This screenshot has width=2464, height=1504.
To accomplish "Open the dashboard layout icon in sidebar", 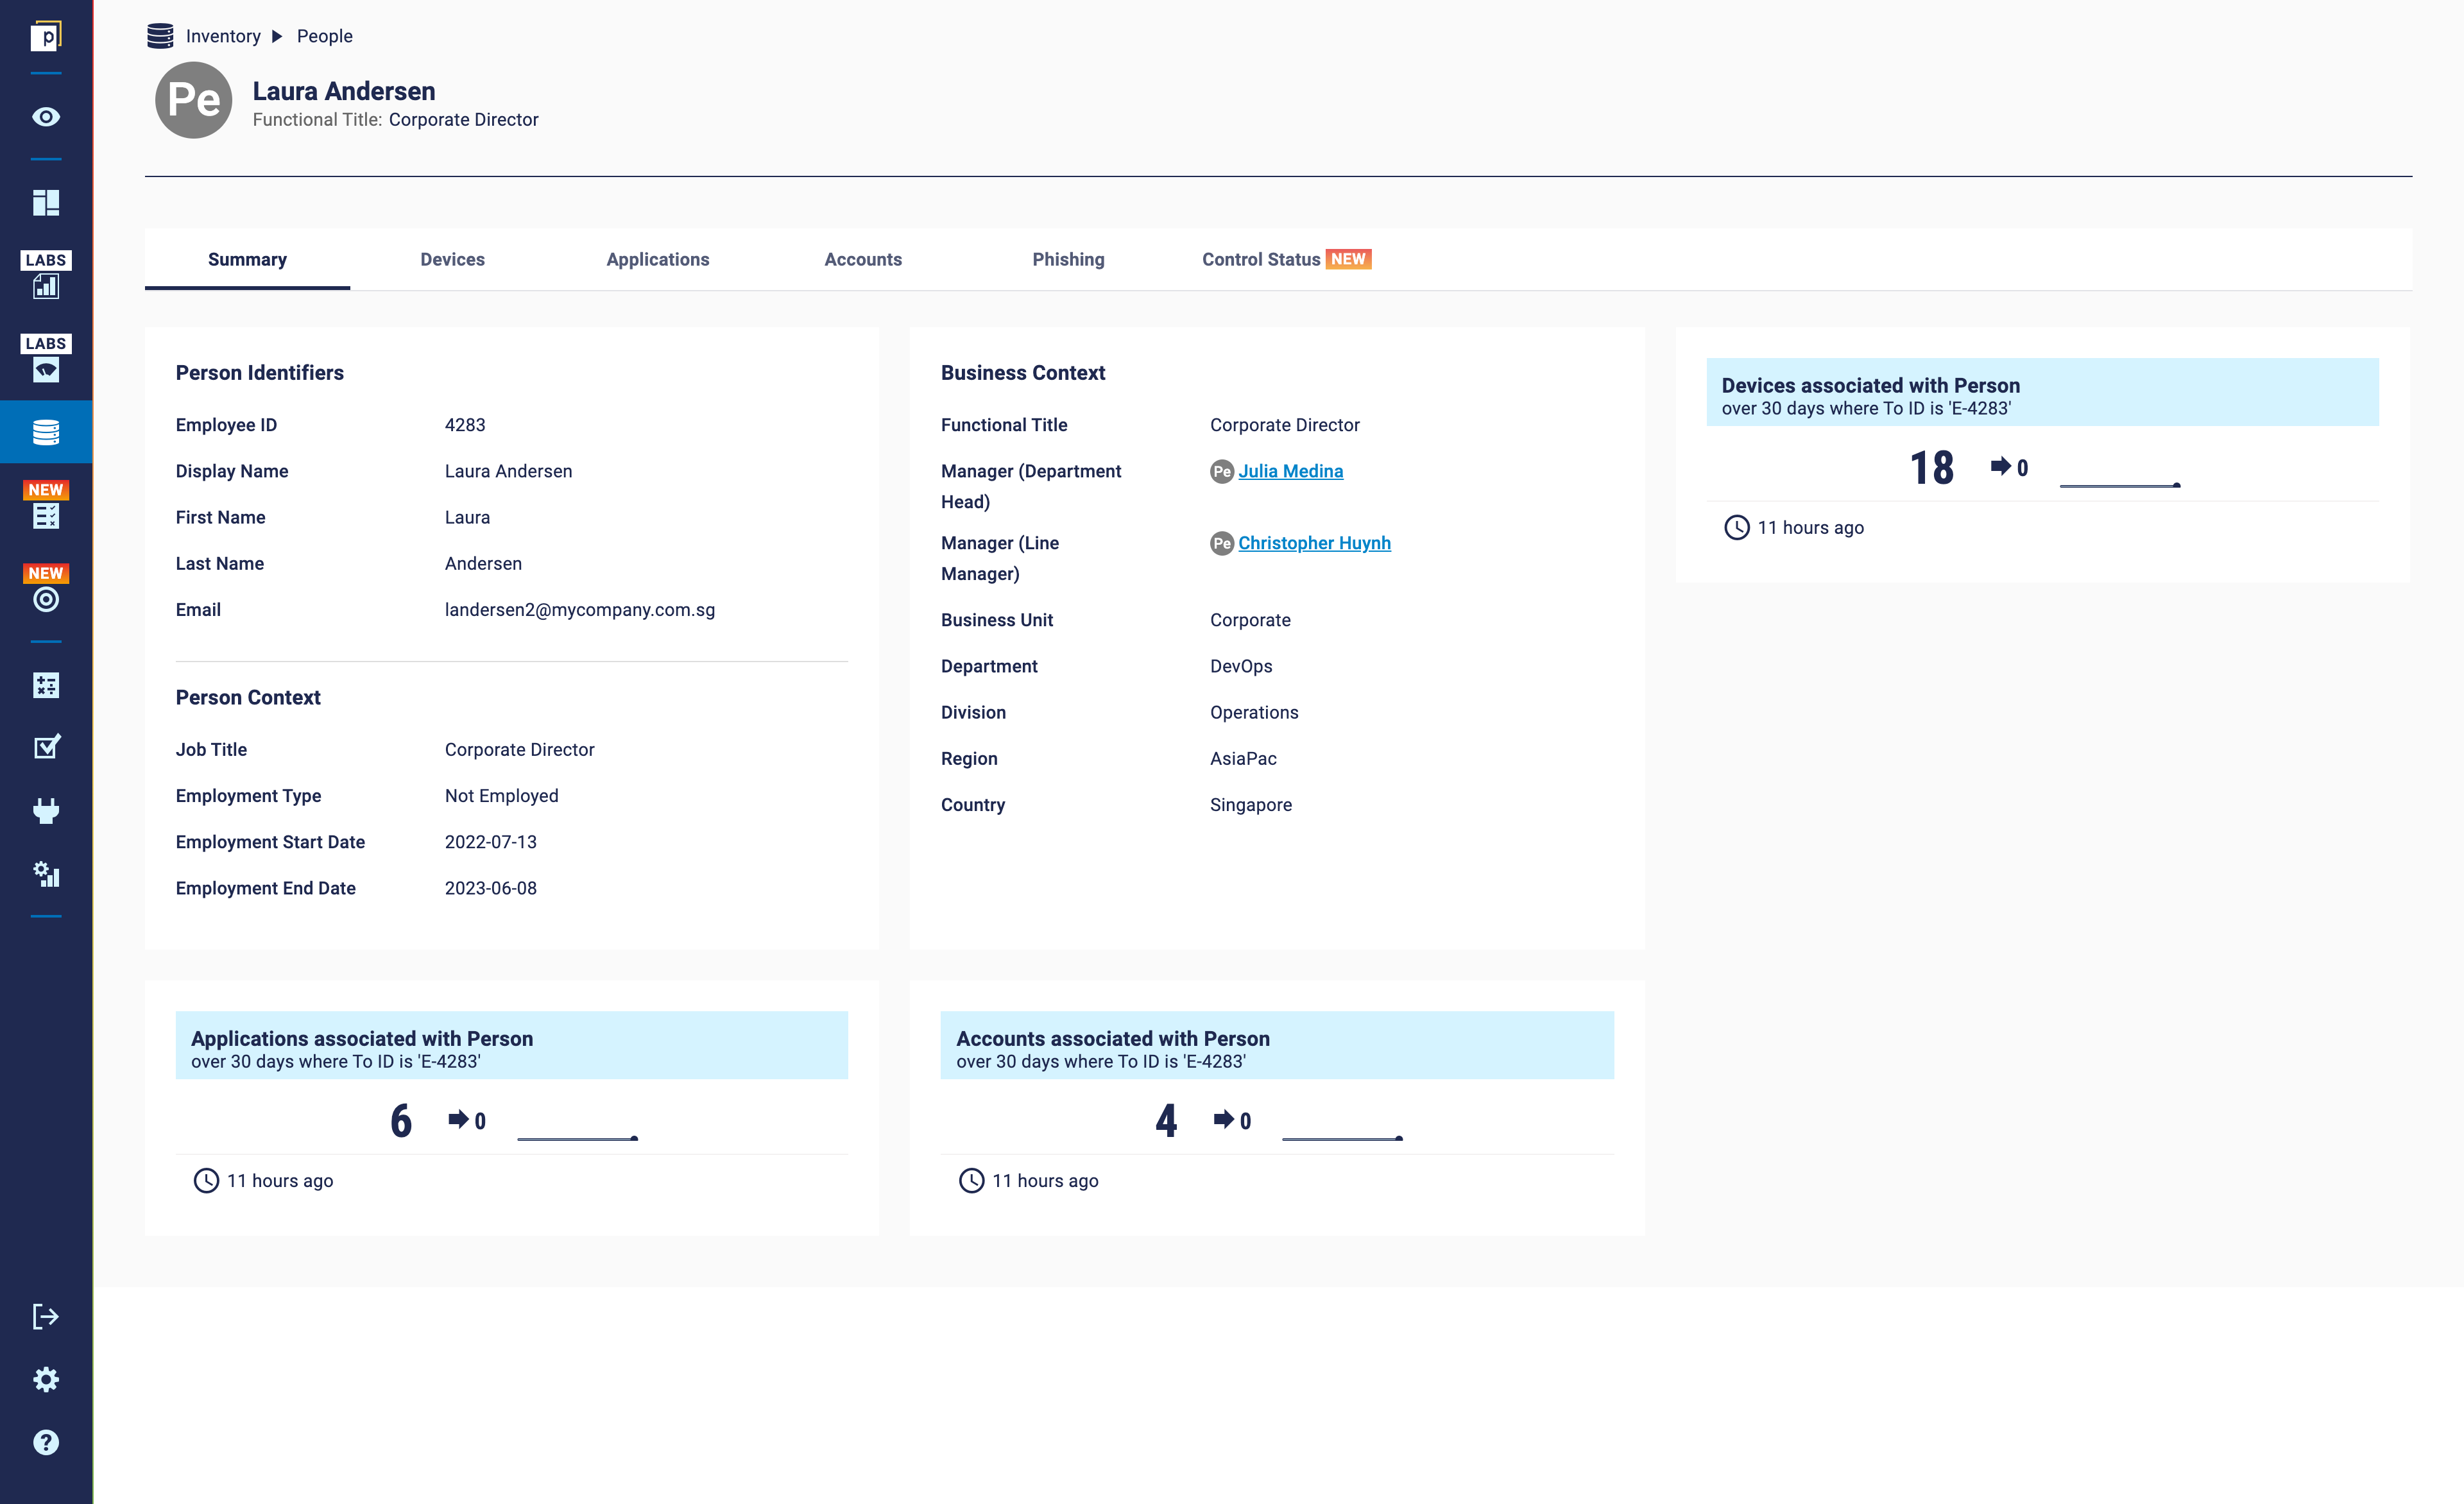I will [x=46, y=203].
